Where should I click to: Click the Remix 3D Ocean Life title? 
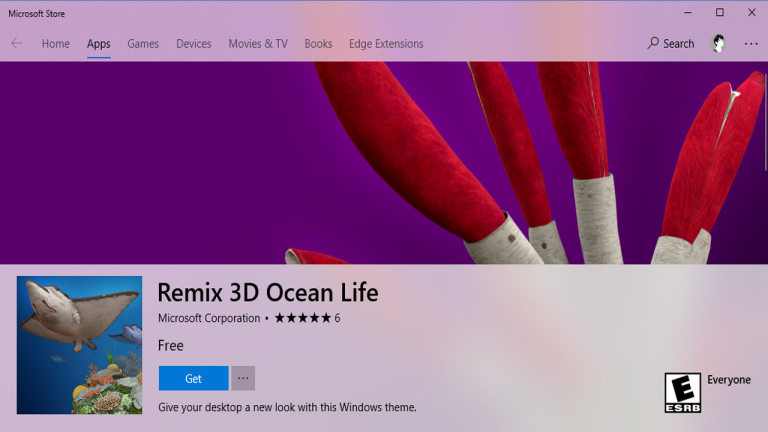point(267,292)
